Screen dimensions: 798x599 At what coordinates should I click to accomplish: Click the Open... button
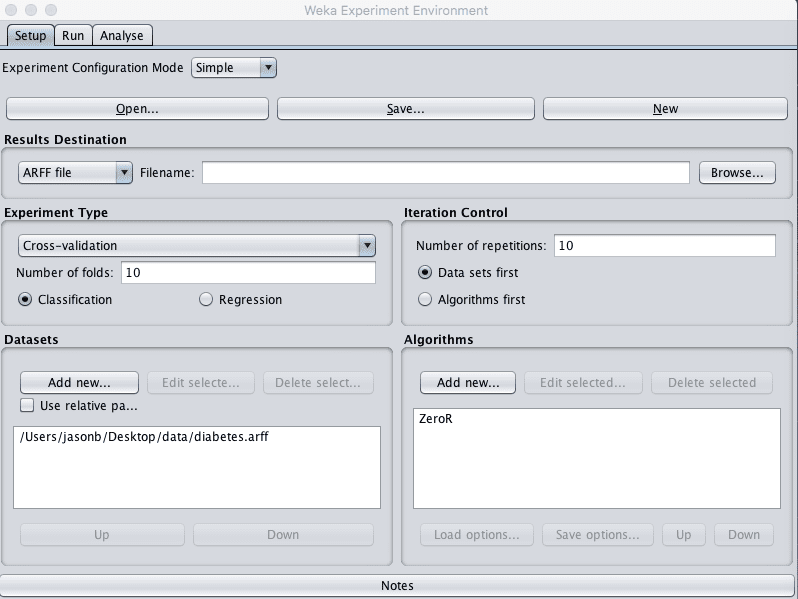(137, 109)
